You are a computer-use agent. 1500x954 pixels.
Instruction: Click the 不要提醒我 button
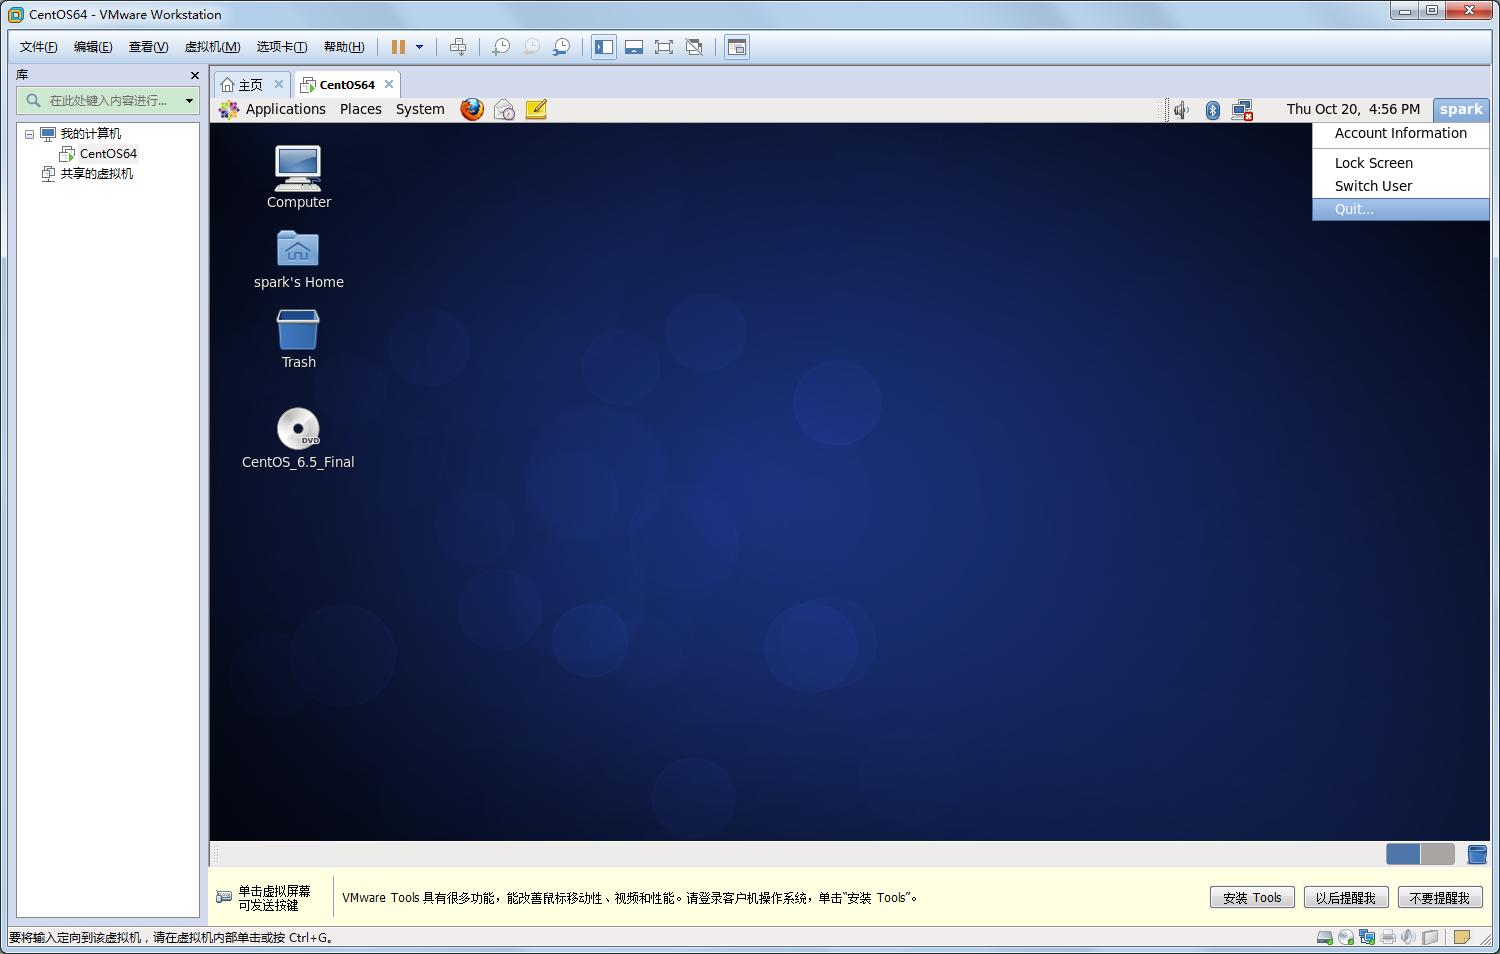1440,898
